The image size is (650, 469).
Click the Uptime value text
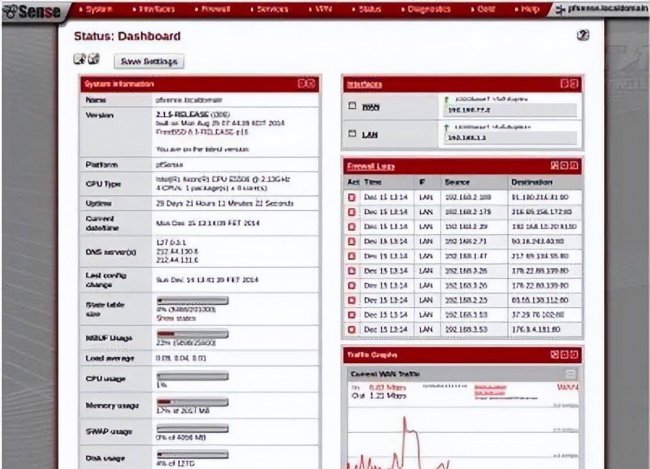[x=225, y=203]
